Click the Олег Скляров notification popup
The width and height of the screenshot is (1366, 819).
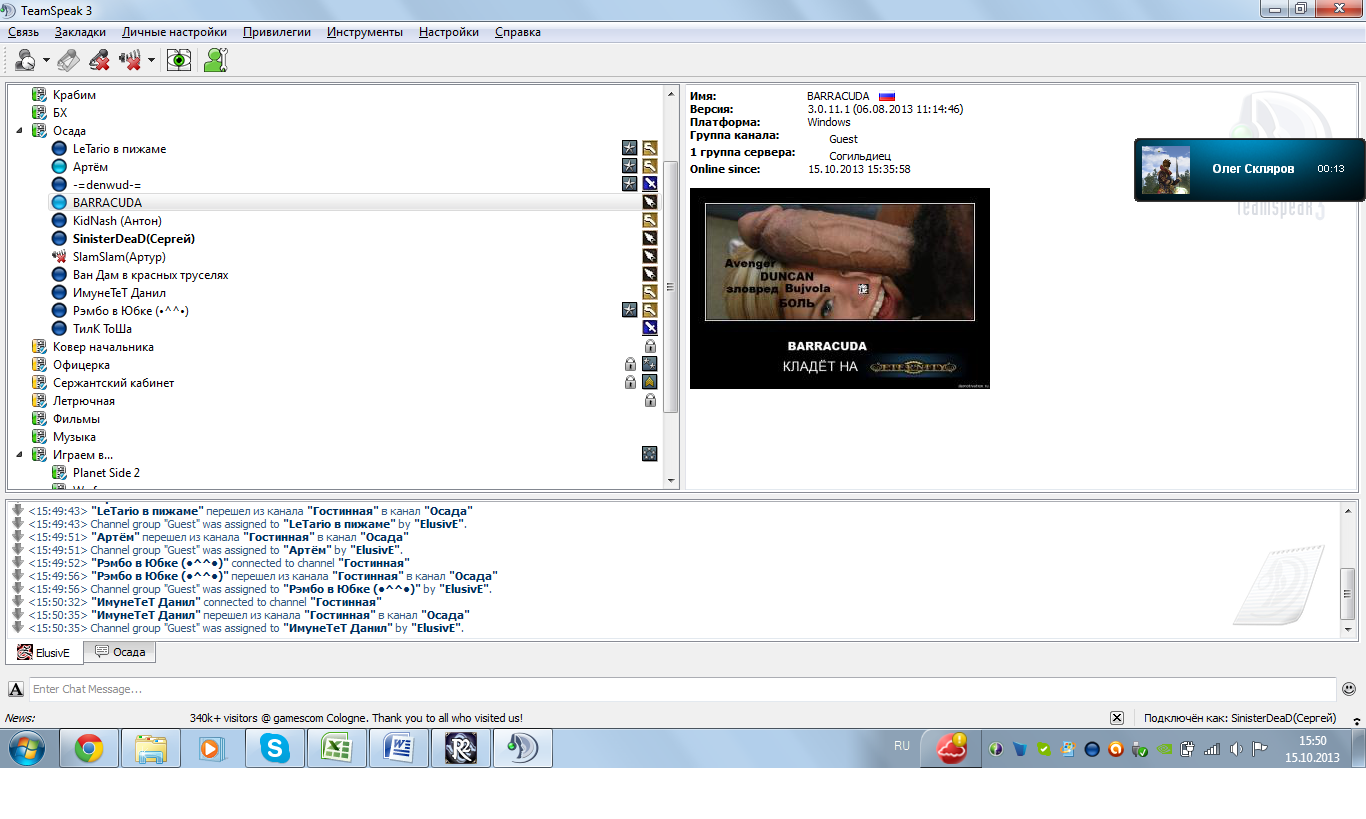pos(1250,169)
